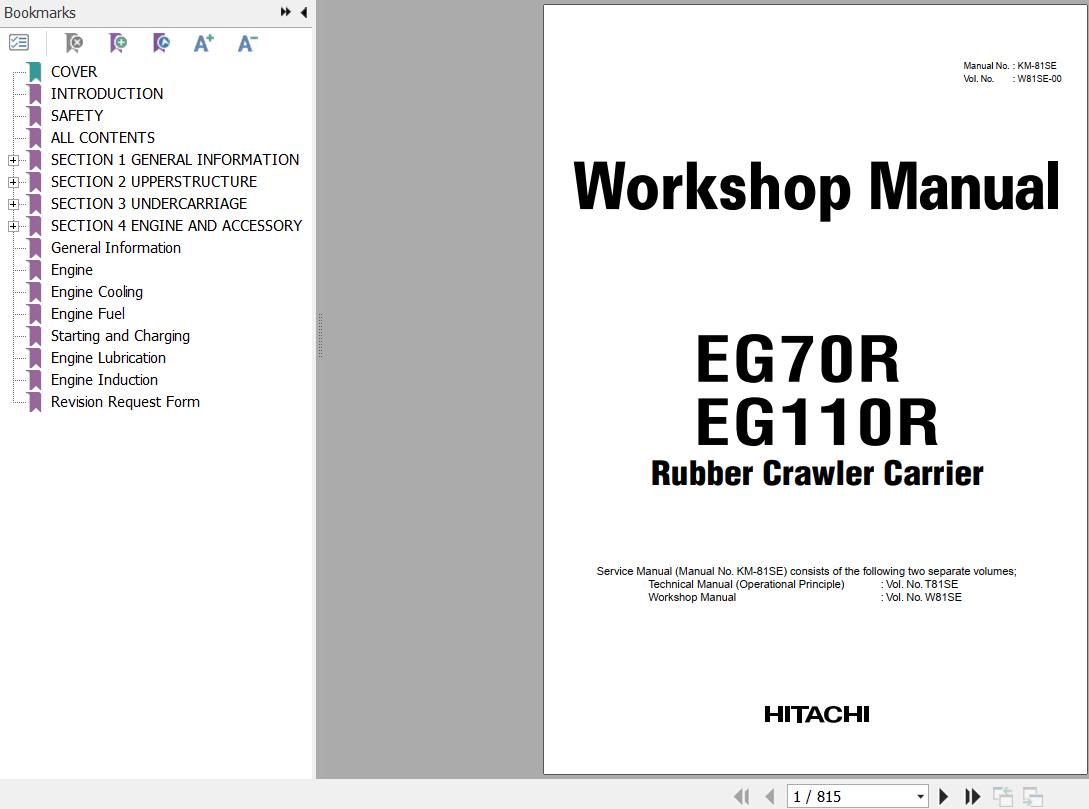1089x809 pixels.
Task: Click the next view icon in navigation bar
Action: (x=1033, y=797)
